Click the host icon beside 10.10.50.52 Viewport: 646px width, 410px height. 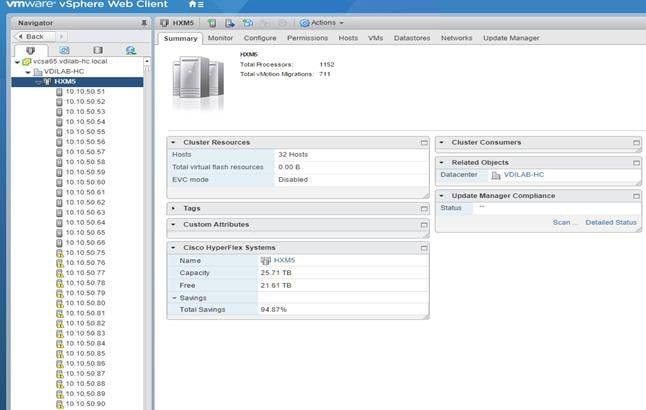point(59,102)
